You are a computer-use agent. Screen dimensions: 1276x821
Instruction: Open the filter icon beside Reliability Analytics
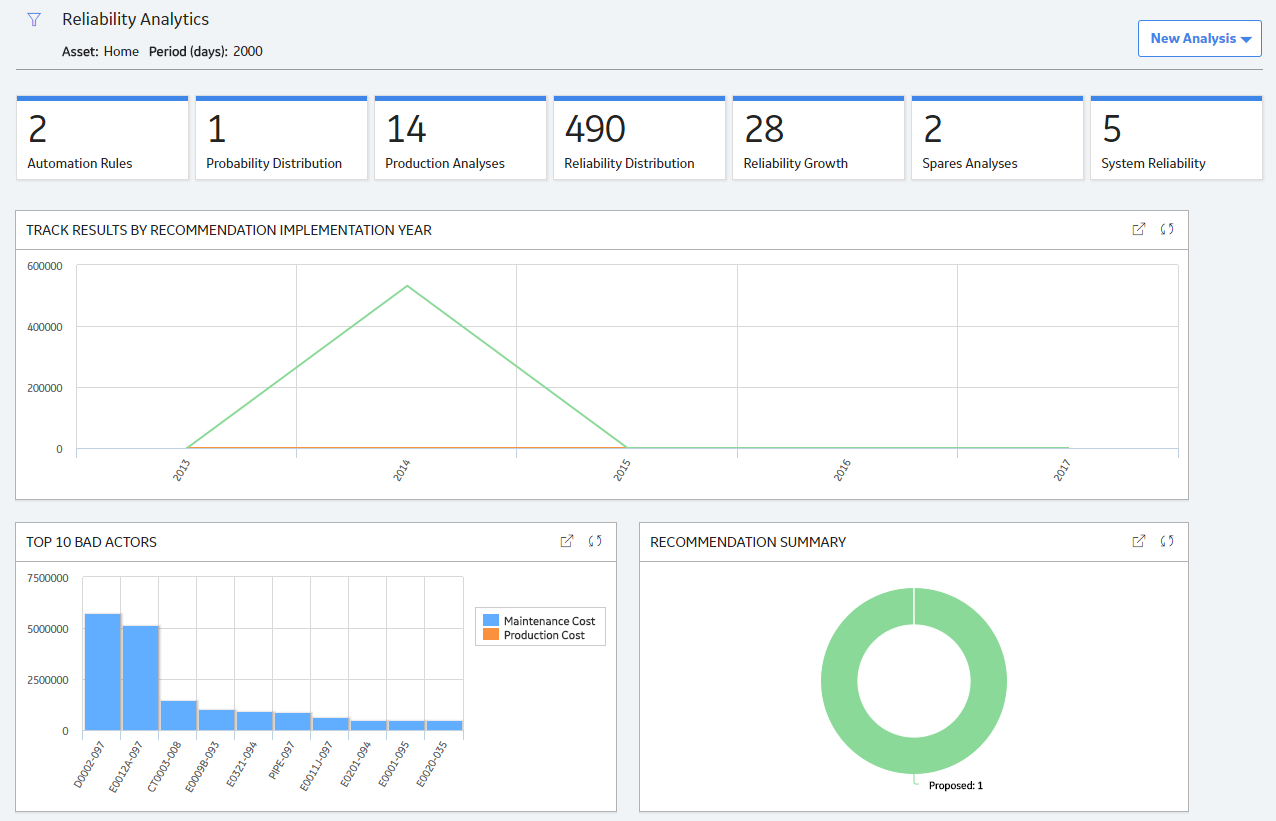(34, 20)
